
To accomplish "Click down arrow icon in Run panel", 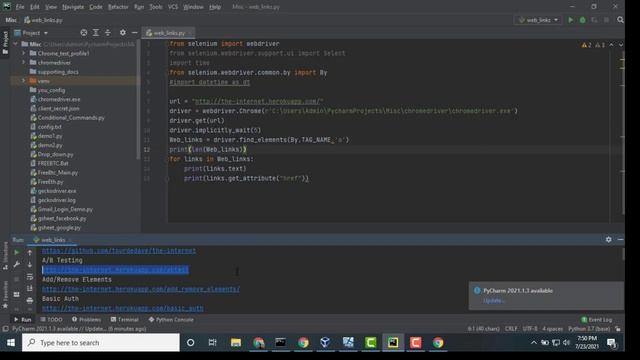I will 30,264.
